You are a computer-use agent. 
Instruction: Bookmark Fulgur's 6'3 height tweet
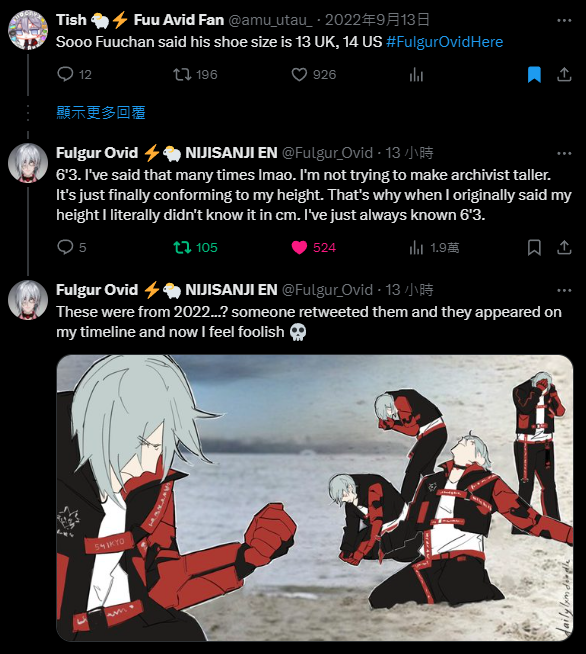pyautogui.click(x=534, y=247)
